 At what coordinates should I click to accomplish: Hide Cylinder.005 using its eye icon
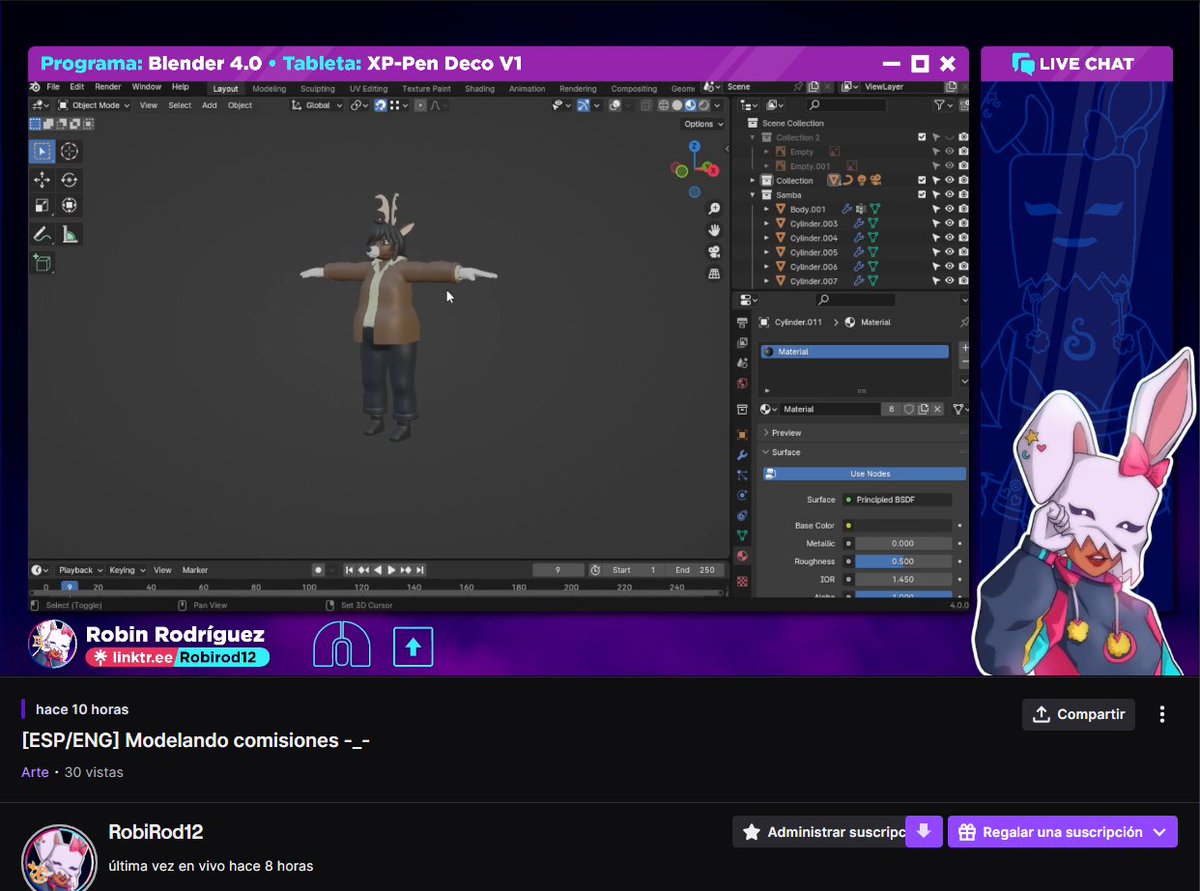949,252
